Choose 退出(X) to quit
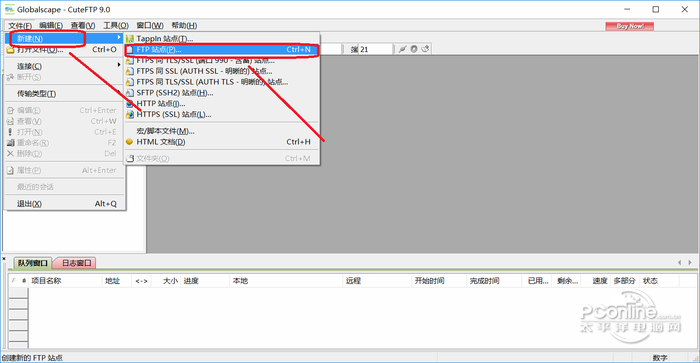The image size is (700, 363). [x=64, y=204]
